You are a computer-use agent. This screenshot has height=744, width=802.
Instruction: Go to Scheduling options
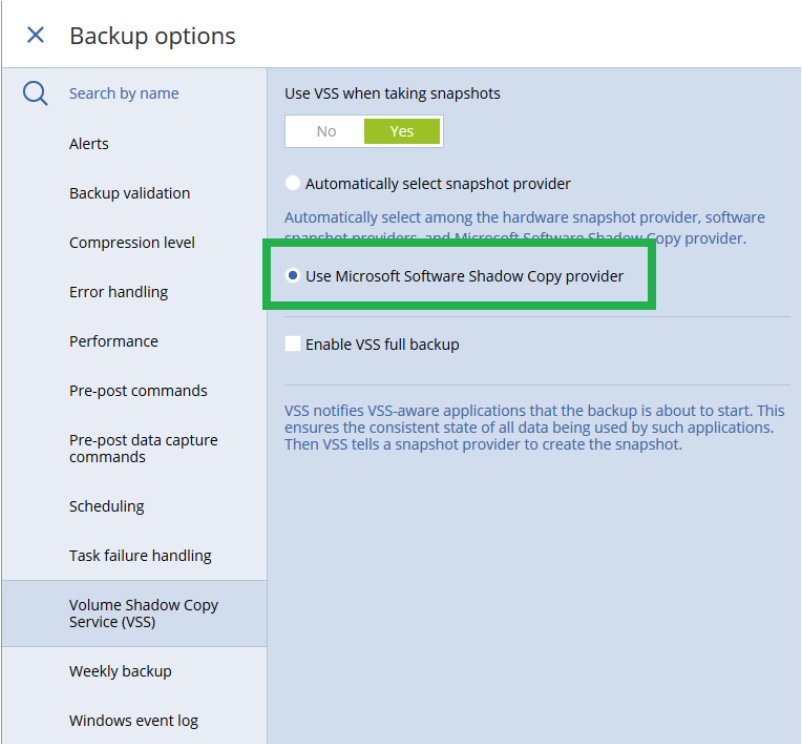pos(106,506)
